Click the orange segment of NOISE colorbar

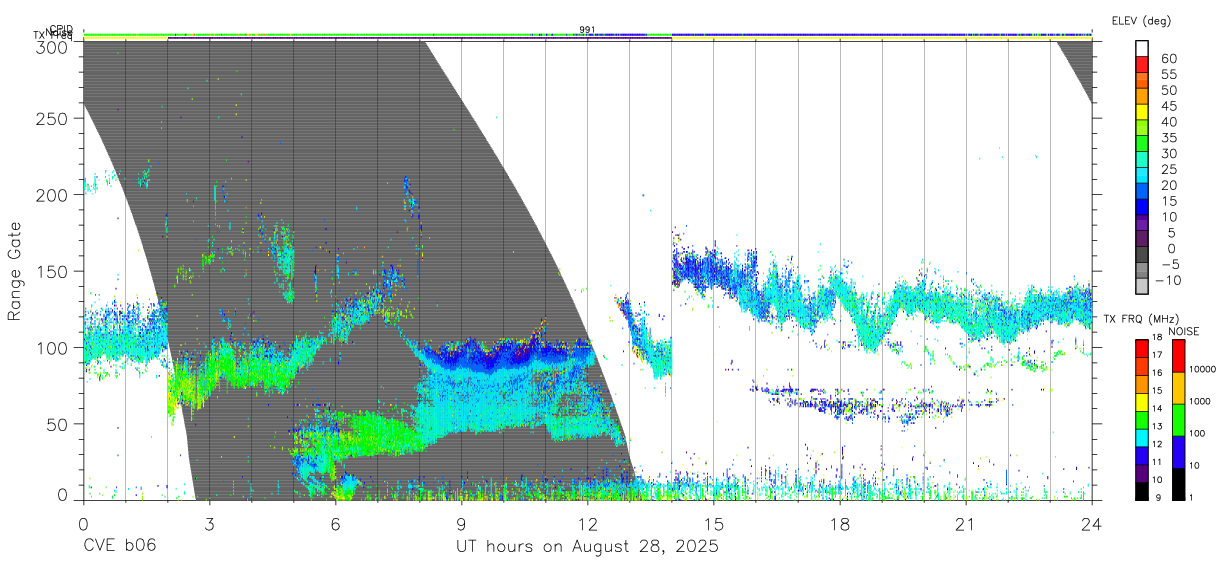coord(1178,388)
